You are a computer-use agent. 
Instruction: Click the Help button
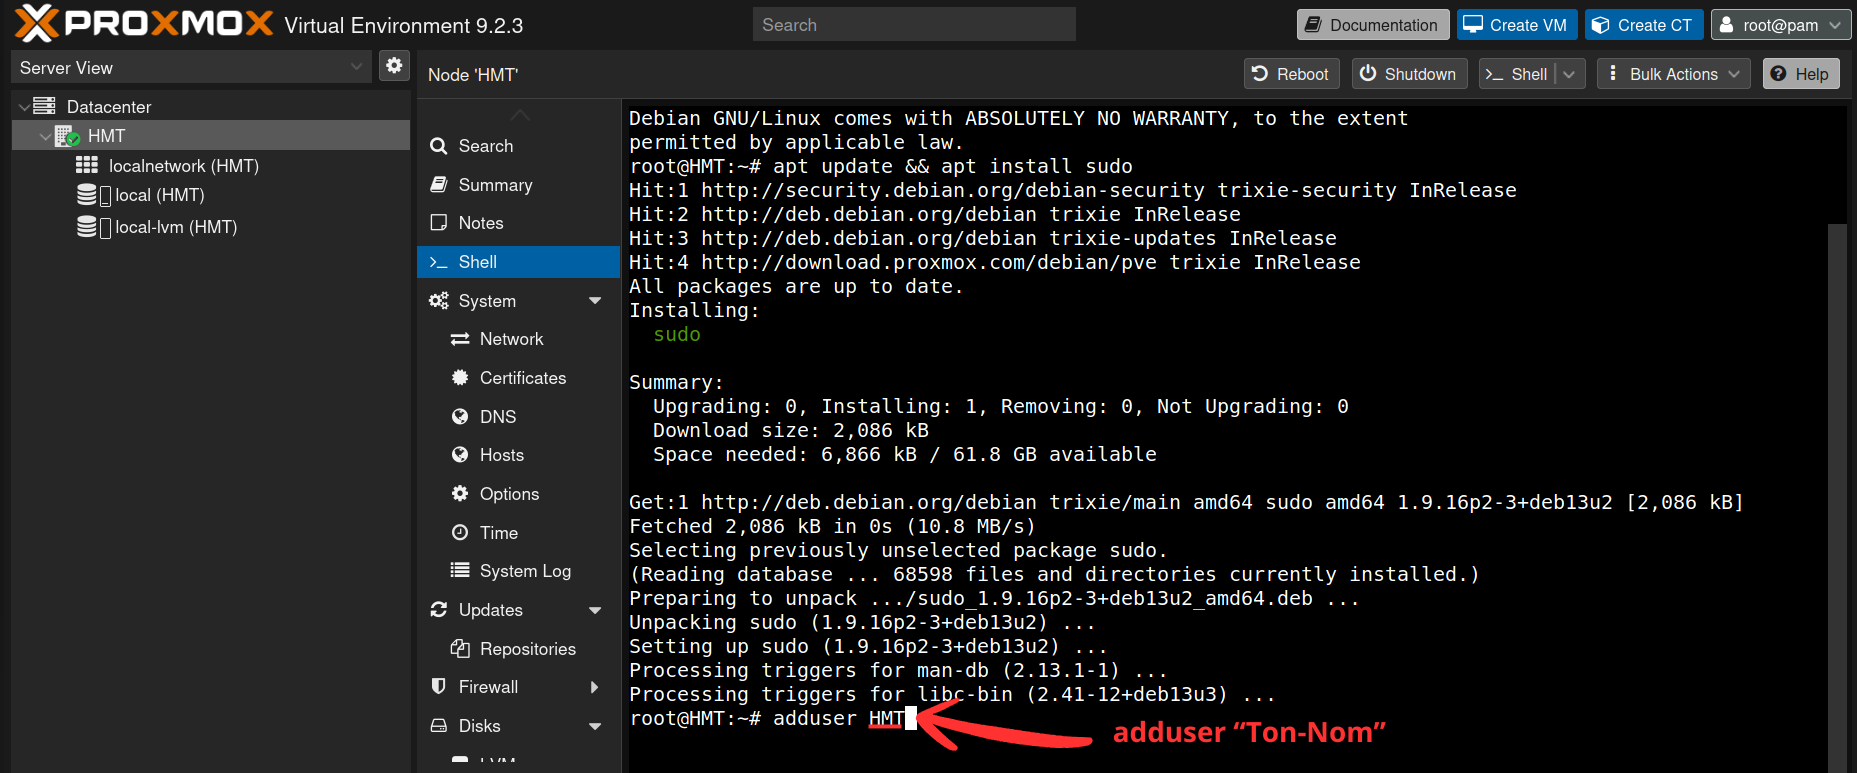click(x=1800, y=74)
